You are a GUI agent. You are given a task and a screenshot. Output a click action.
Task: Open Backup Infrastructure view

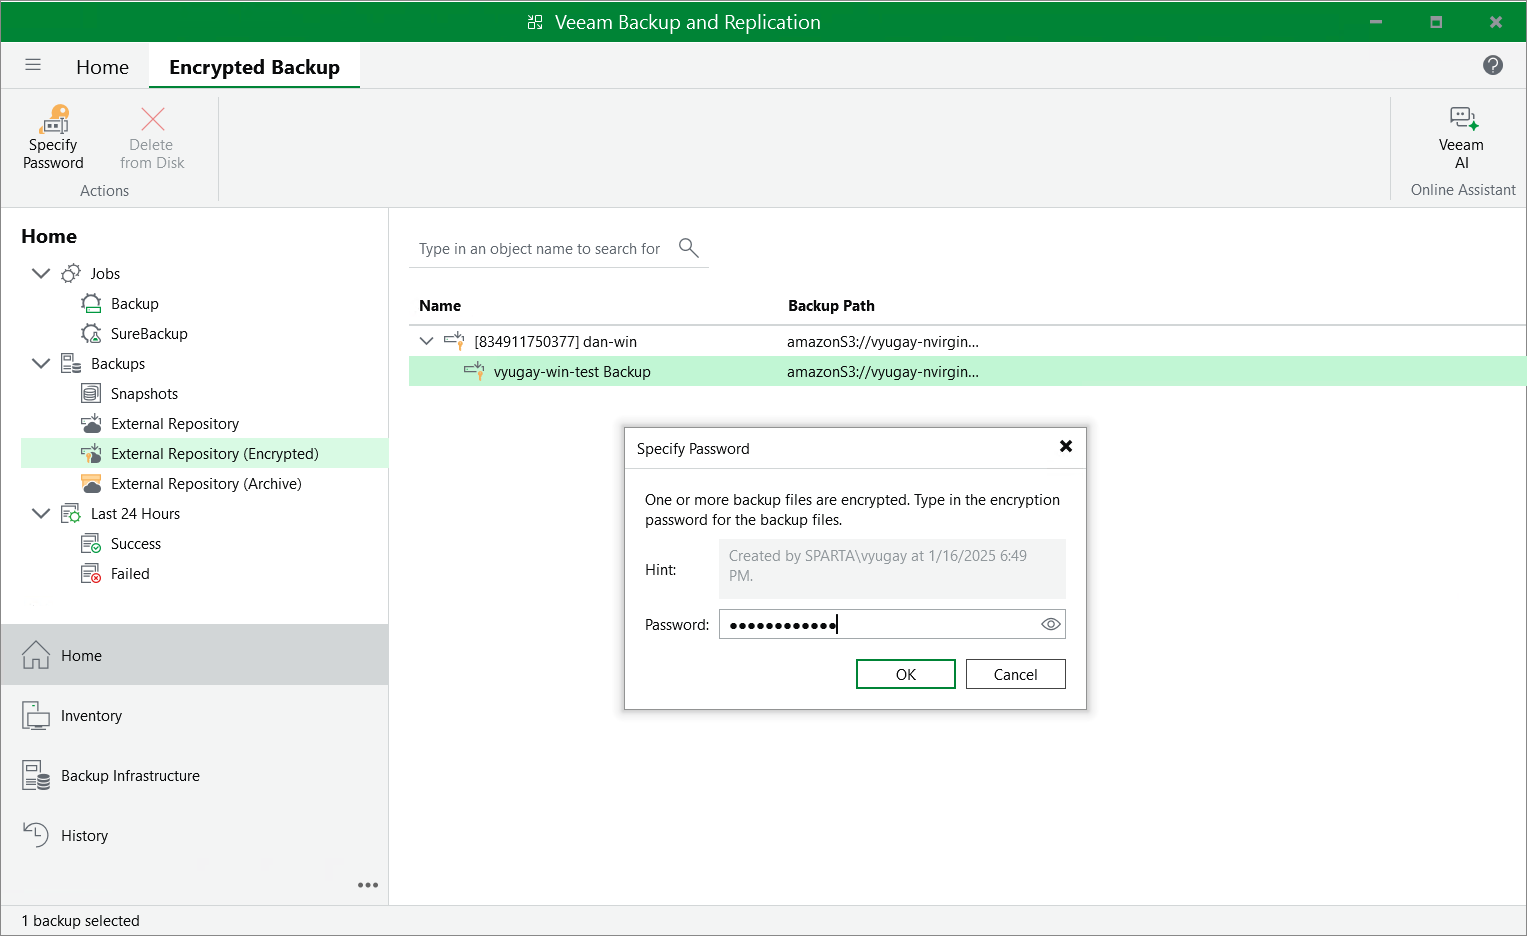130,776
